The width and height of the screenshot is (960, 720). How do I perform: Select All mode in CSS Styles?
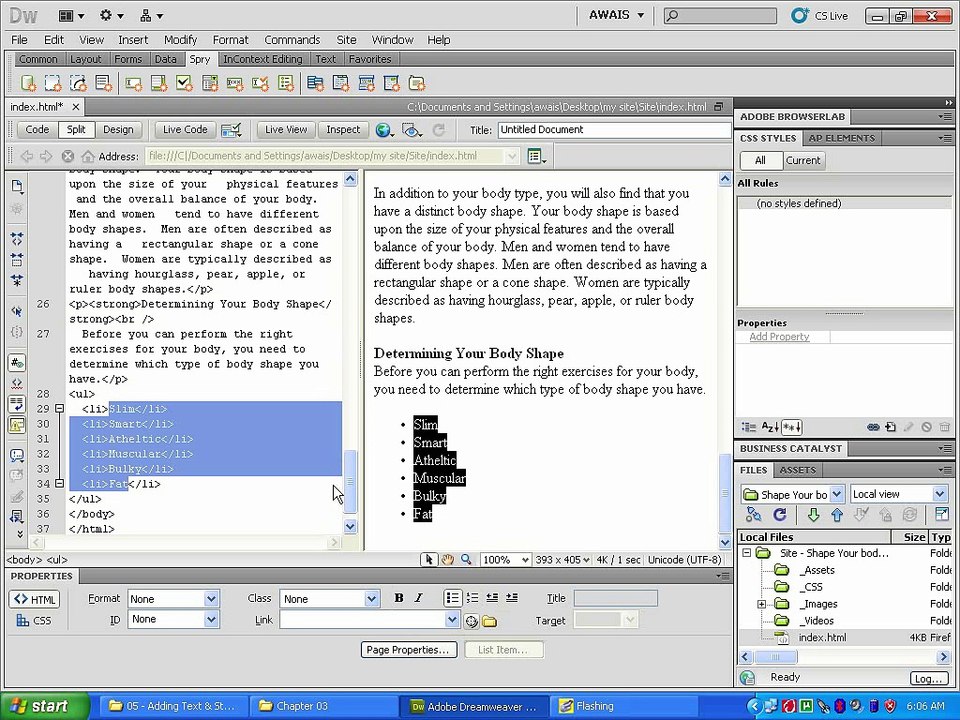(x=760, y=160)
